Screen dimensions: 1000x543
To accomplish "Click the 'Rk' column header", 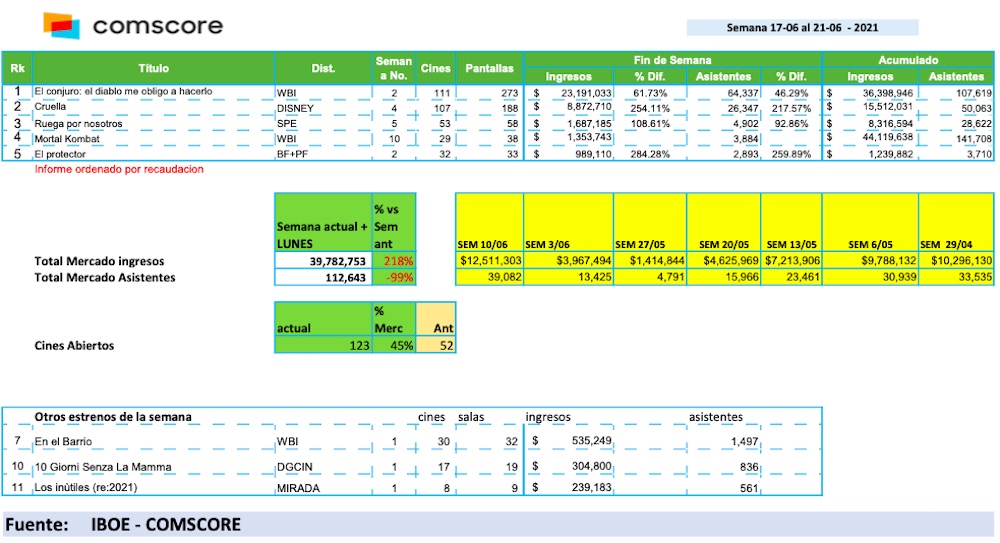I will pyautogui.click(x=17, y=68).
